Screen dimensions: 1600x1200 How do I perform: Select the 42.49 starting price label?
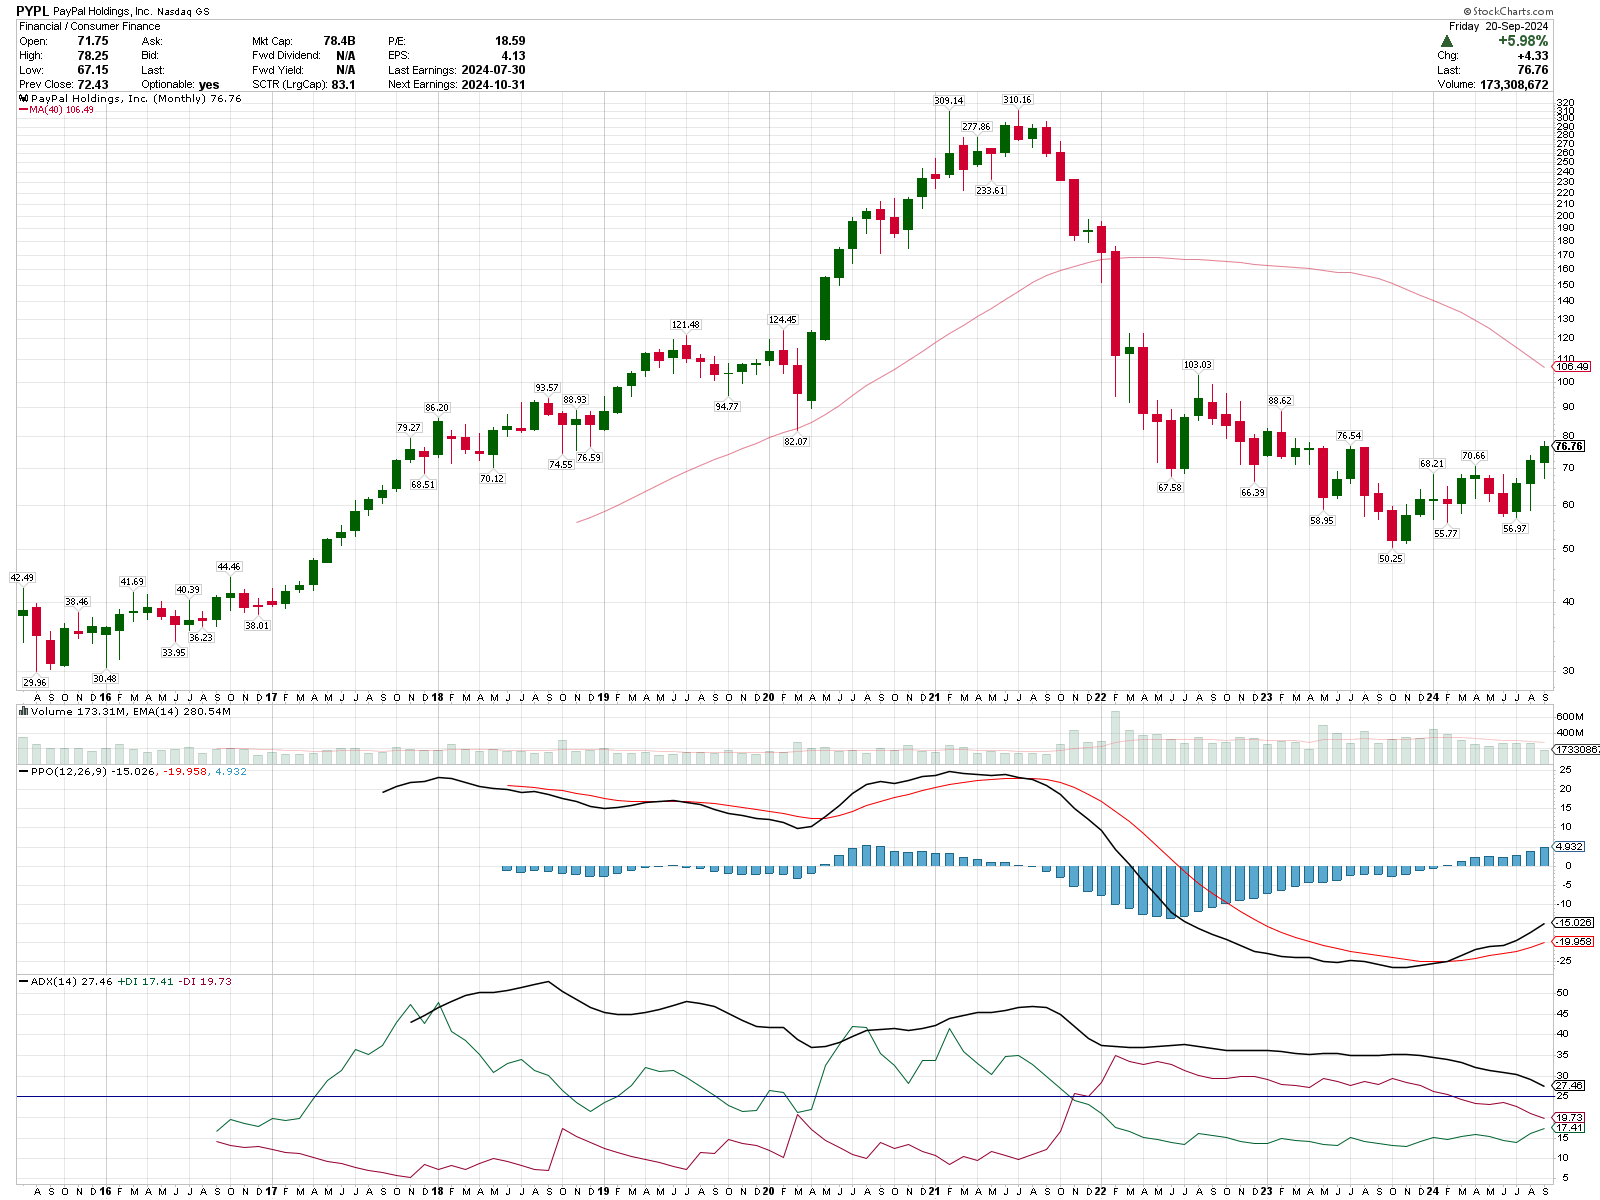point(22,578)
